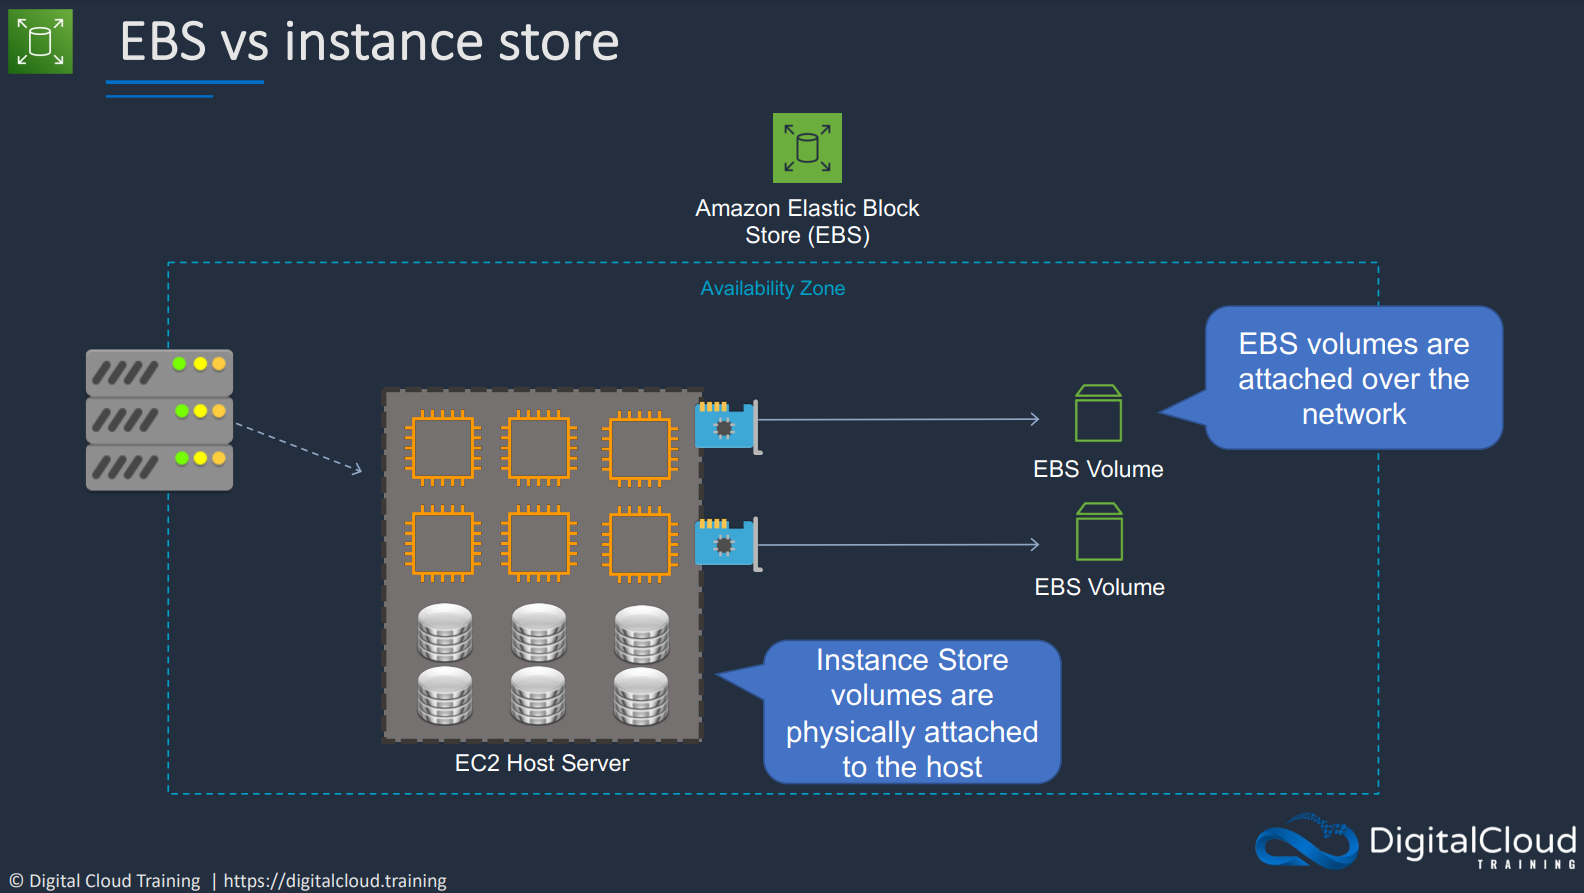The width and height of the screenshot is (1584, 893).
Task: Click the top-middle orange CPU chip icon
Action: tap(539, 448)
